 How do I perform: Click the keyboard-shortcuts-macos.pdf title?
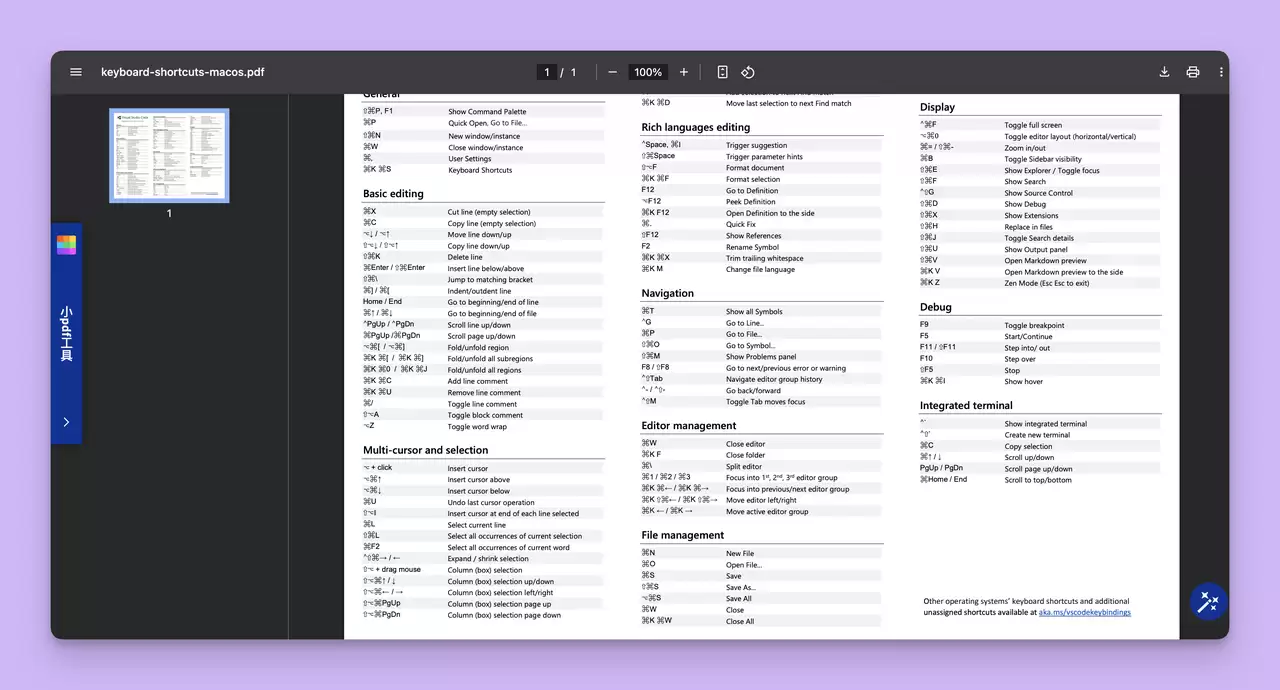(x=183, y=72)
